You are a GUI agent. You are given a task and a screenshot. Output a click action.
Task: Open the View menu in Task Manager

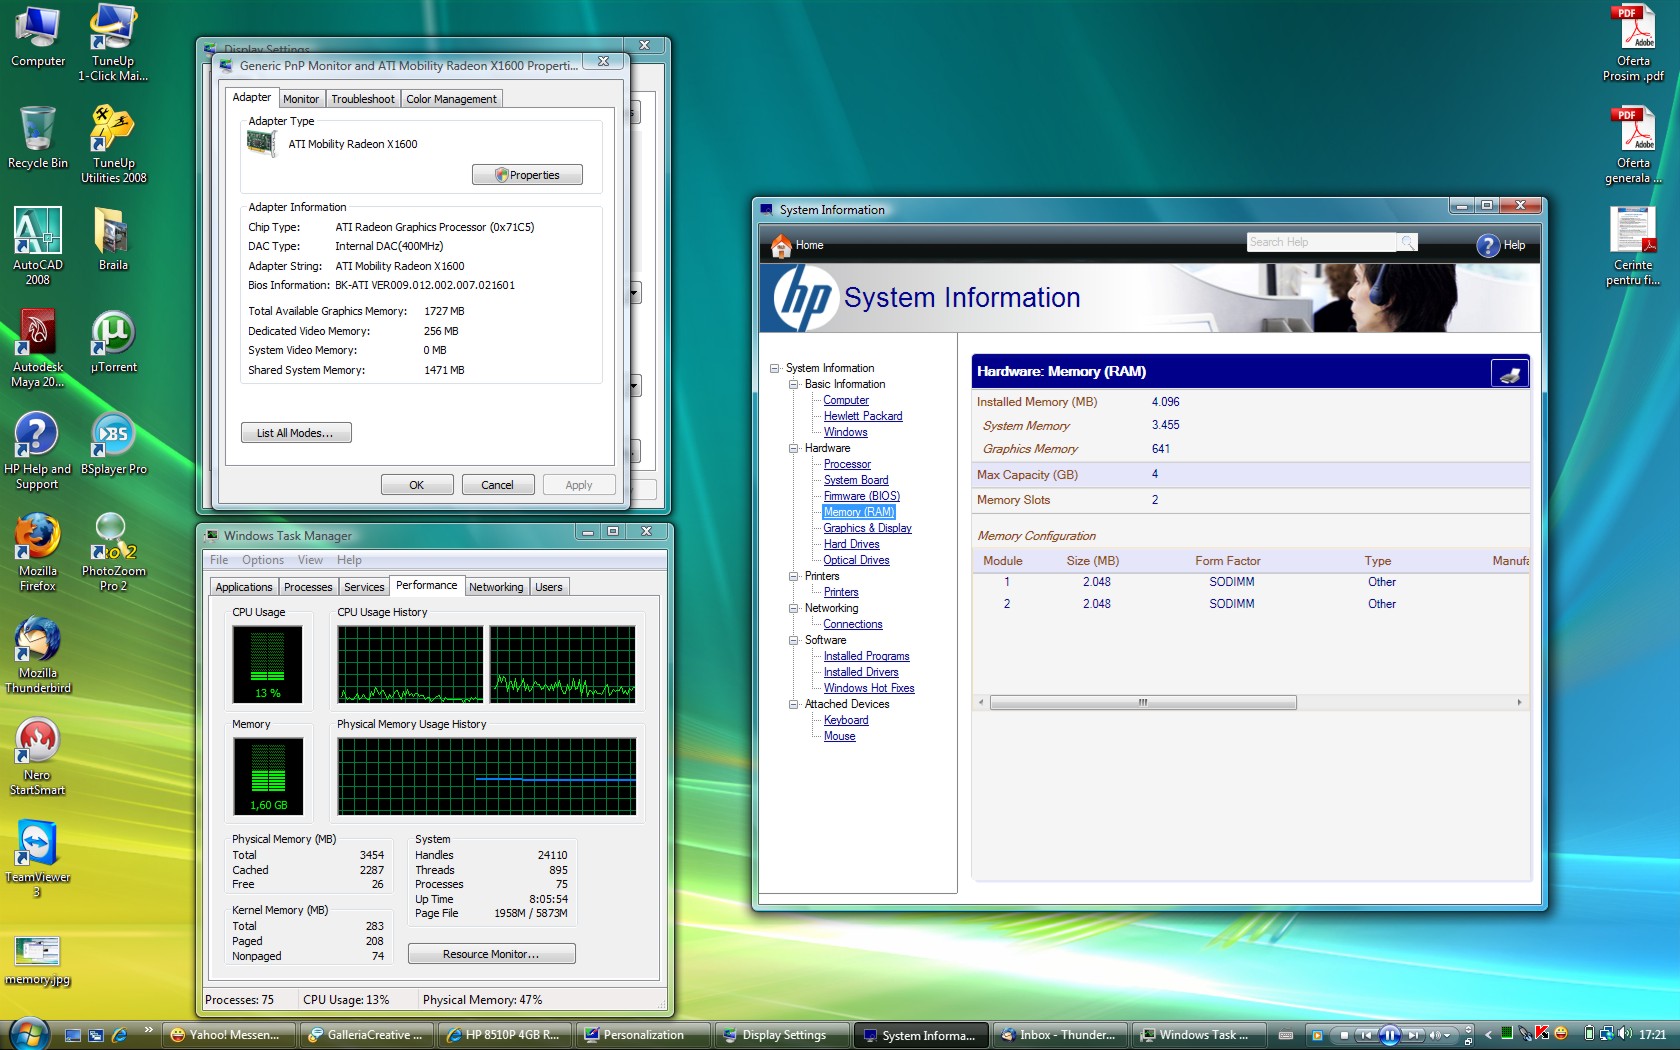310,560
